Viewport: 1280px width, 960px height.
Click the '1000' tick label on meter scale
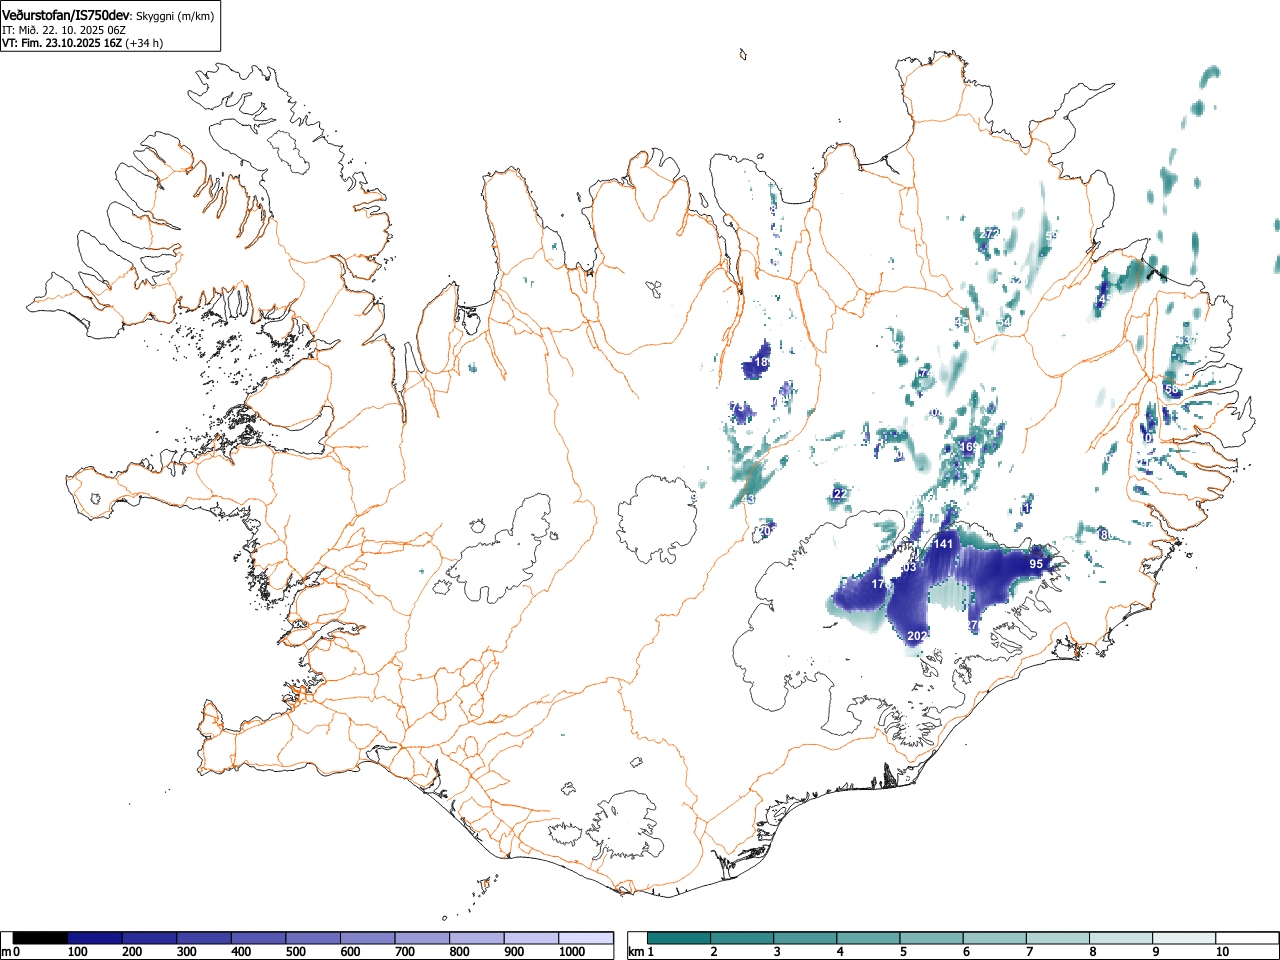coord(571,952)
